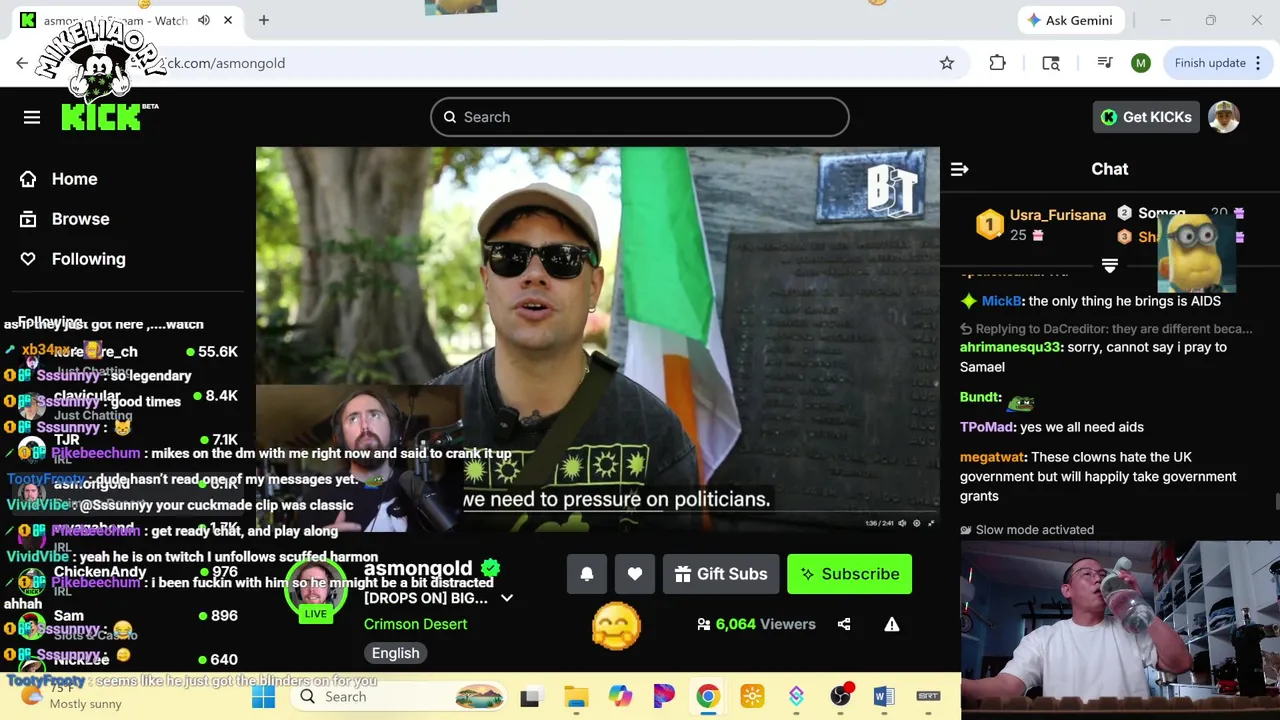This screenshot has height=720, width=1280.
Task: Go back in the Chrome browser
Action: click(x=22, y=63)
